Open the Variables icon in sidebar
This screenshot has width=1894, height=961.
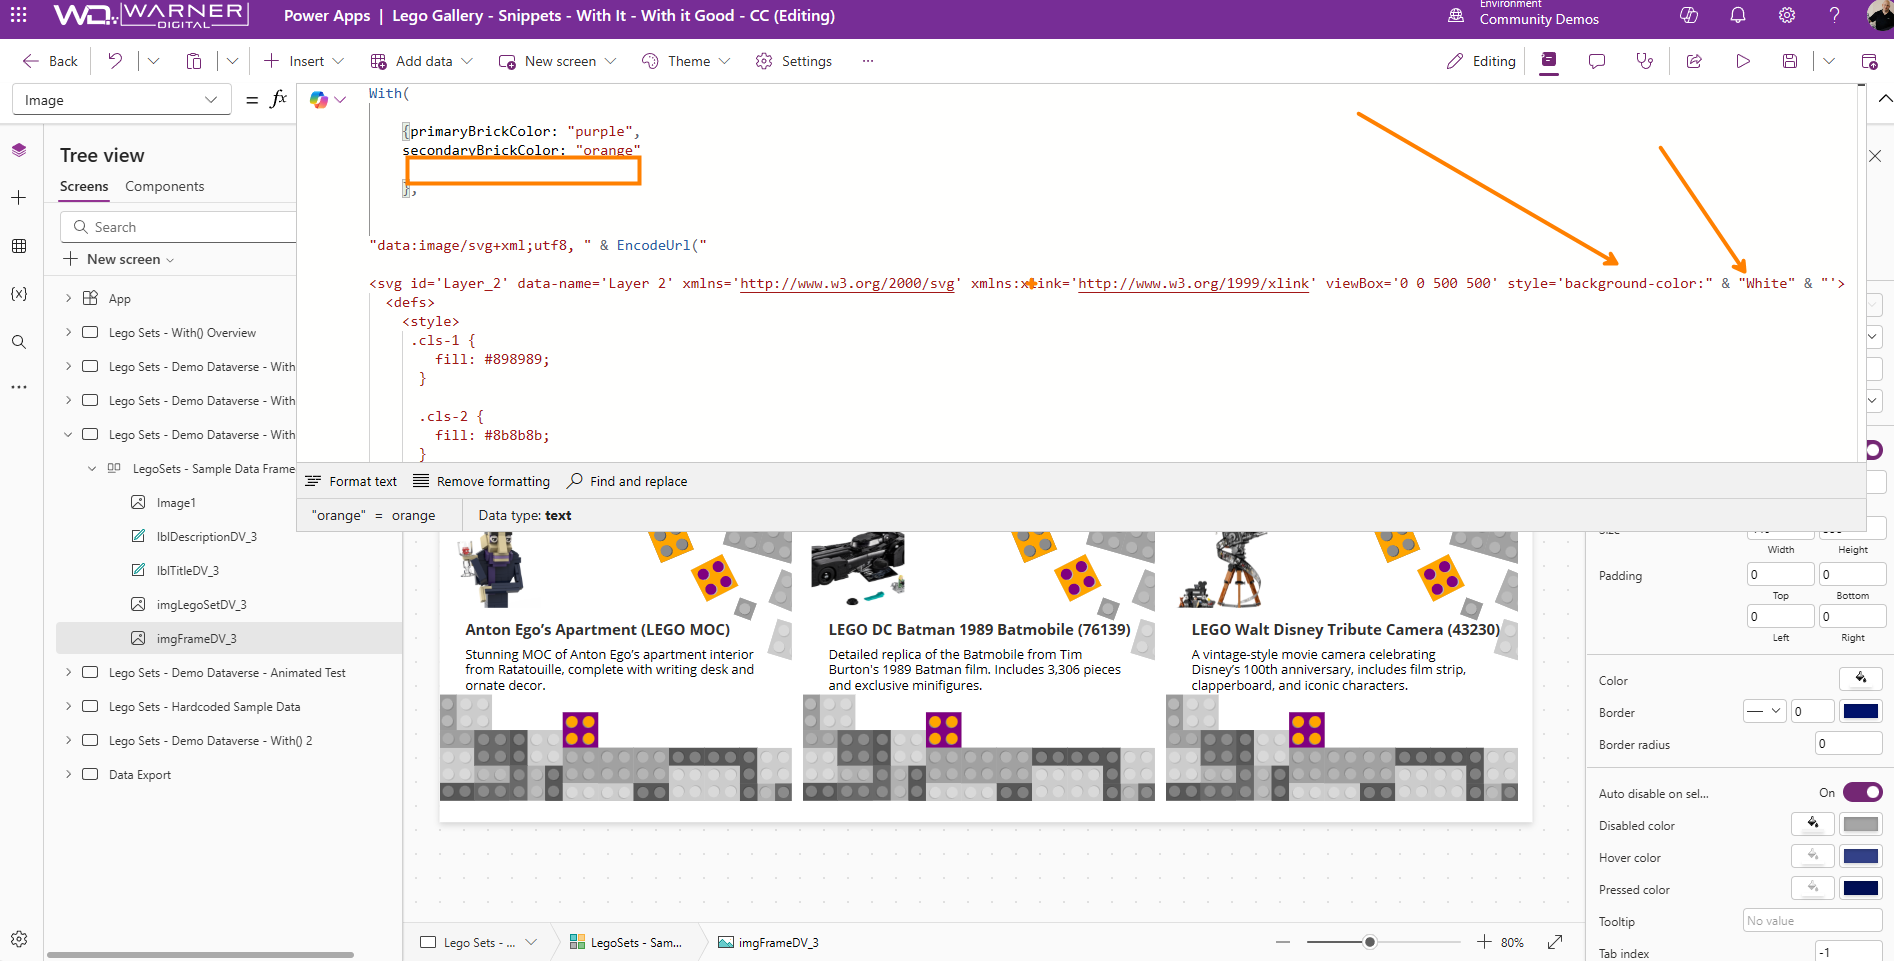pyautogui.click(x=19, y=294)
